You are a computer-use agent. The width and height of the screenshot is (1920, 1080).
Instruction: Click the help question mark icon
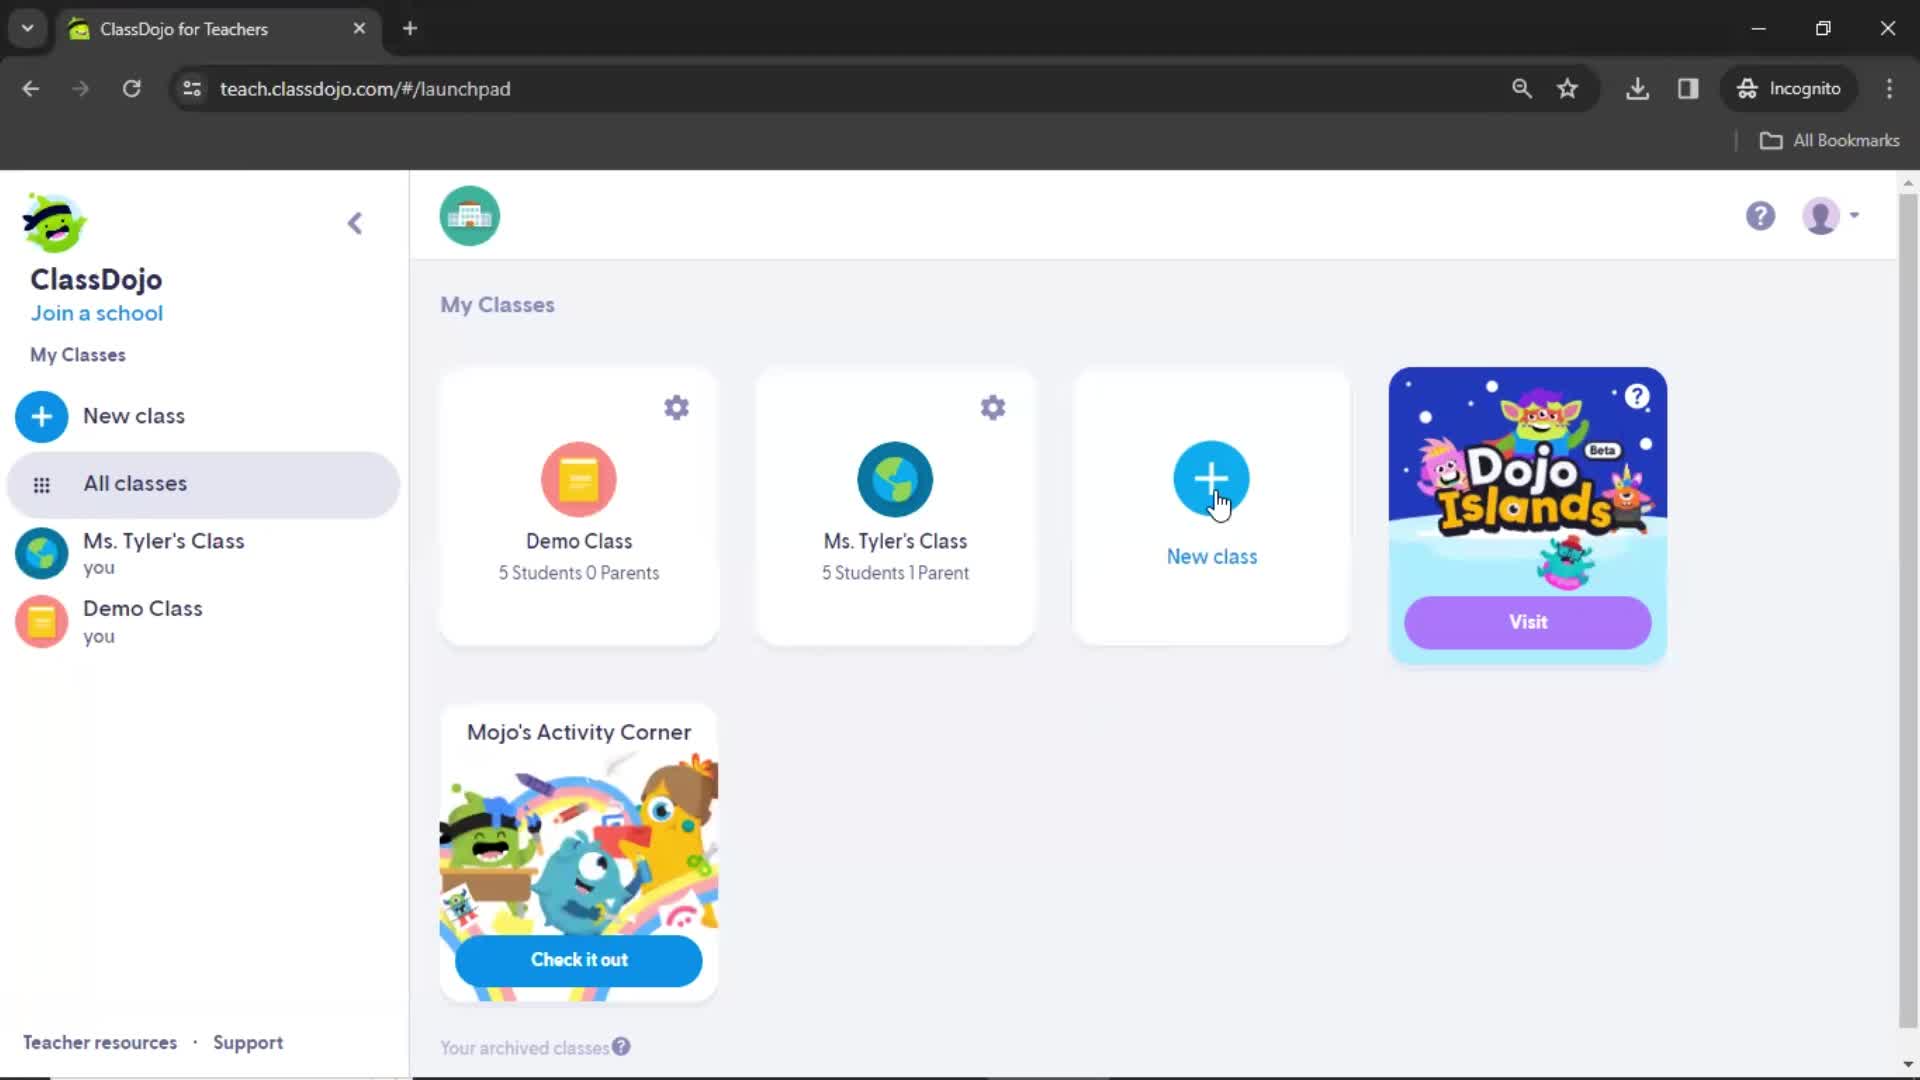[x=1760, y=215]
